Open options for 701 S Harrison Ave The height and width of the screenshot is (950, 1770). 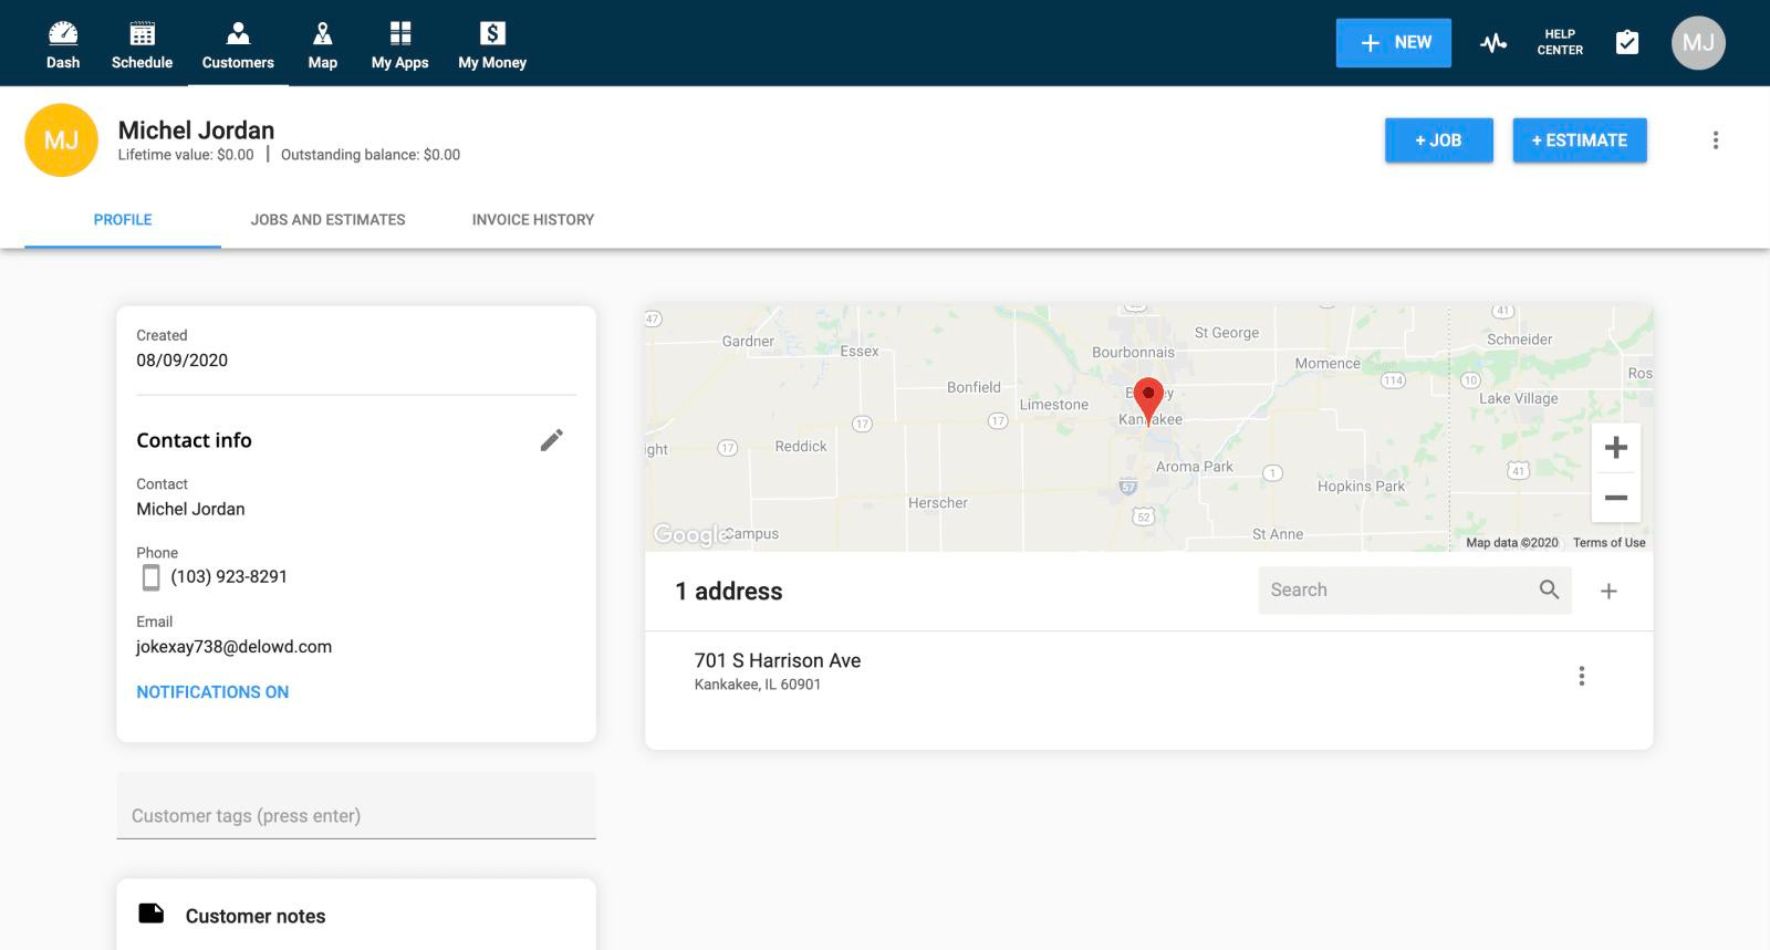tap(1581, 676)
